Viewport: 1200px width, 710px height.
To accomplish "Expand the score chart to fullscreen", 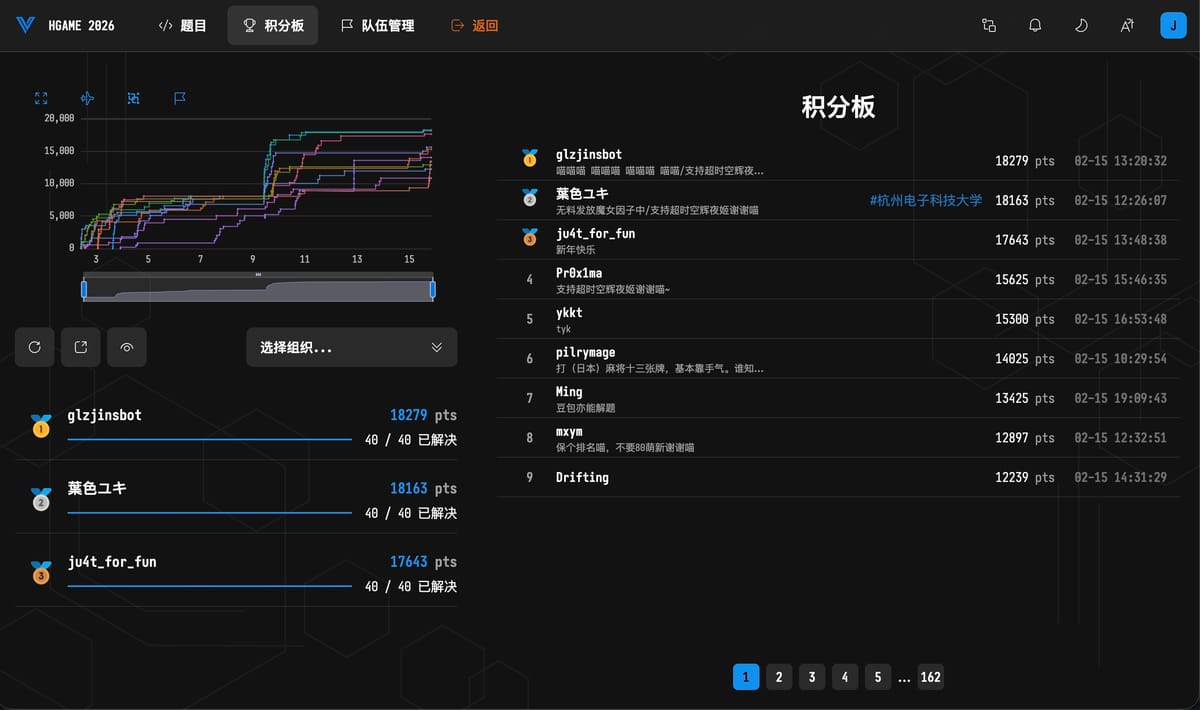I will [x=41, y=98].
